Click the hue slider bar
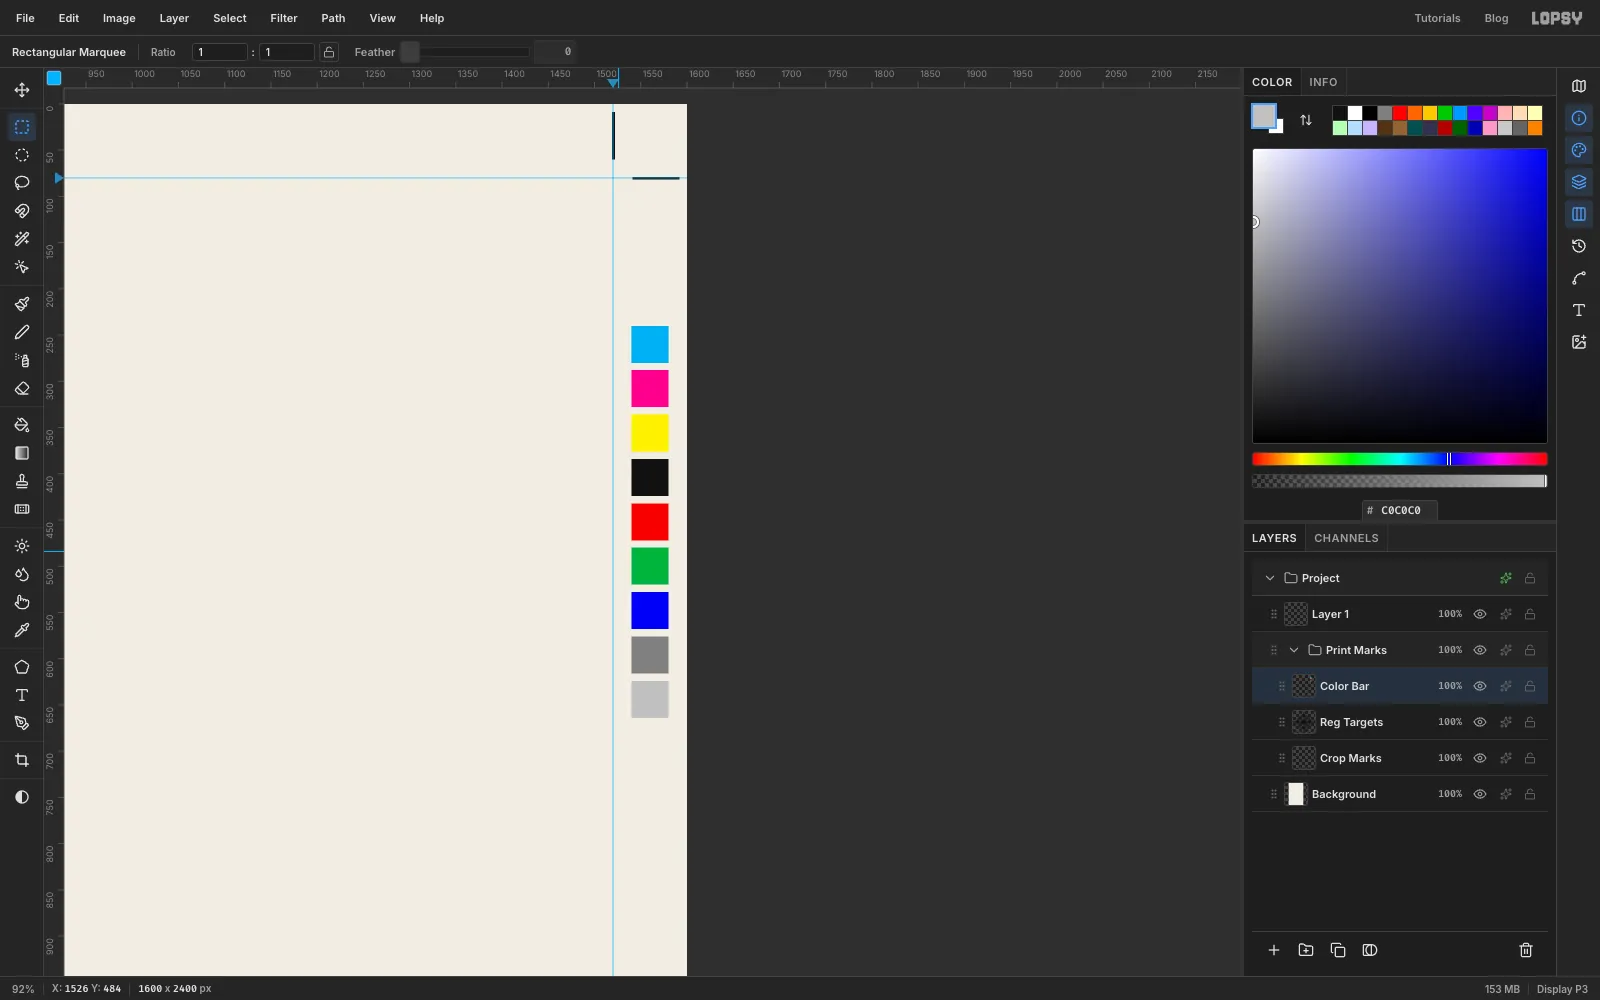The width and height of the screenshot is (1600, 1000). tap(1400, 459)
